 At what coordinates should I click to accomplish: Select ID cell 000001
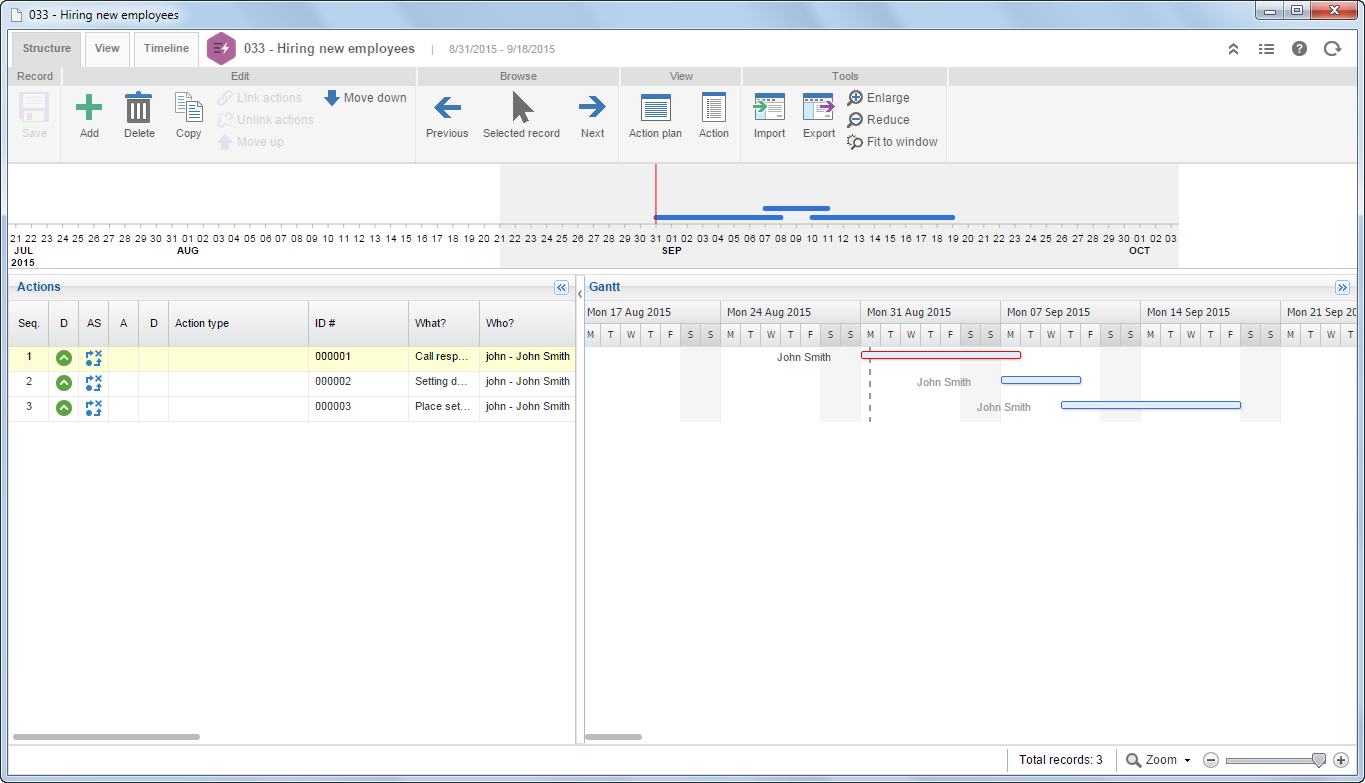point(358,357)
